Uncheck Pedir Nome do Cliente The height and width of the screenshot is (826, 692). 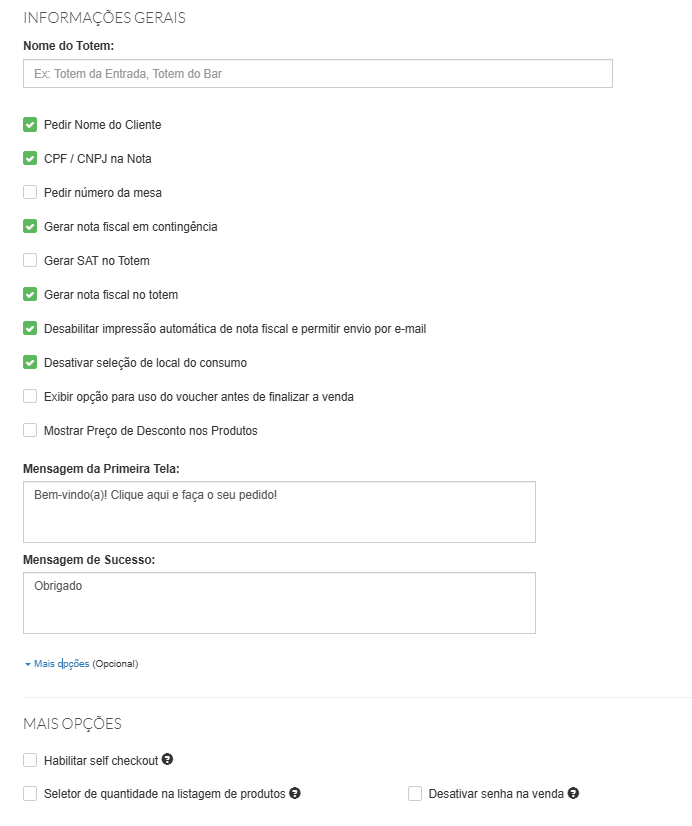tap(30, 125)
